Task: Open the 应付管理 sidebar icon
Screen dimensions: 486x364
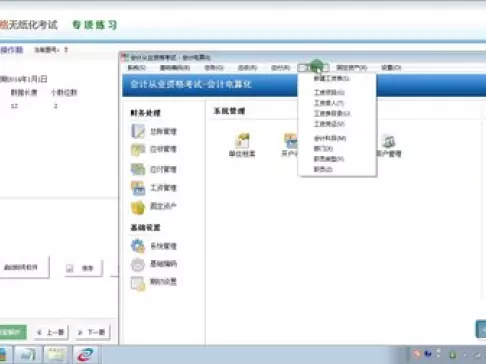Action: pos(138,169)
